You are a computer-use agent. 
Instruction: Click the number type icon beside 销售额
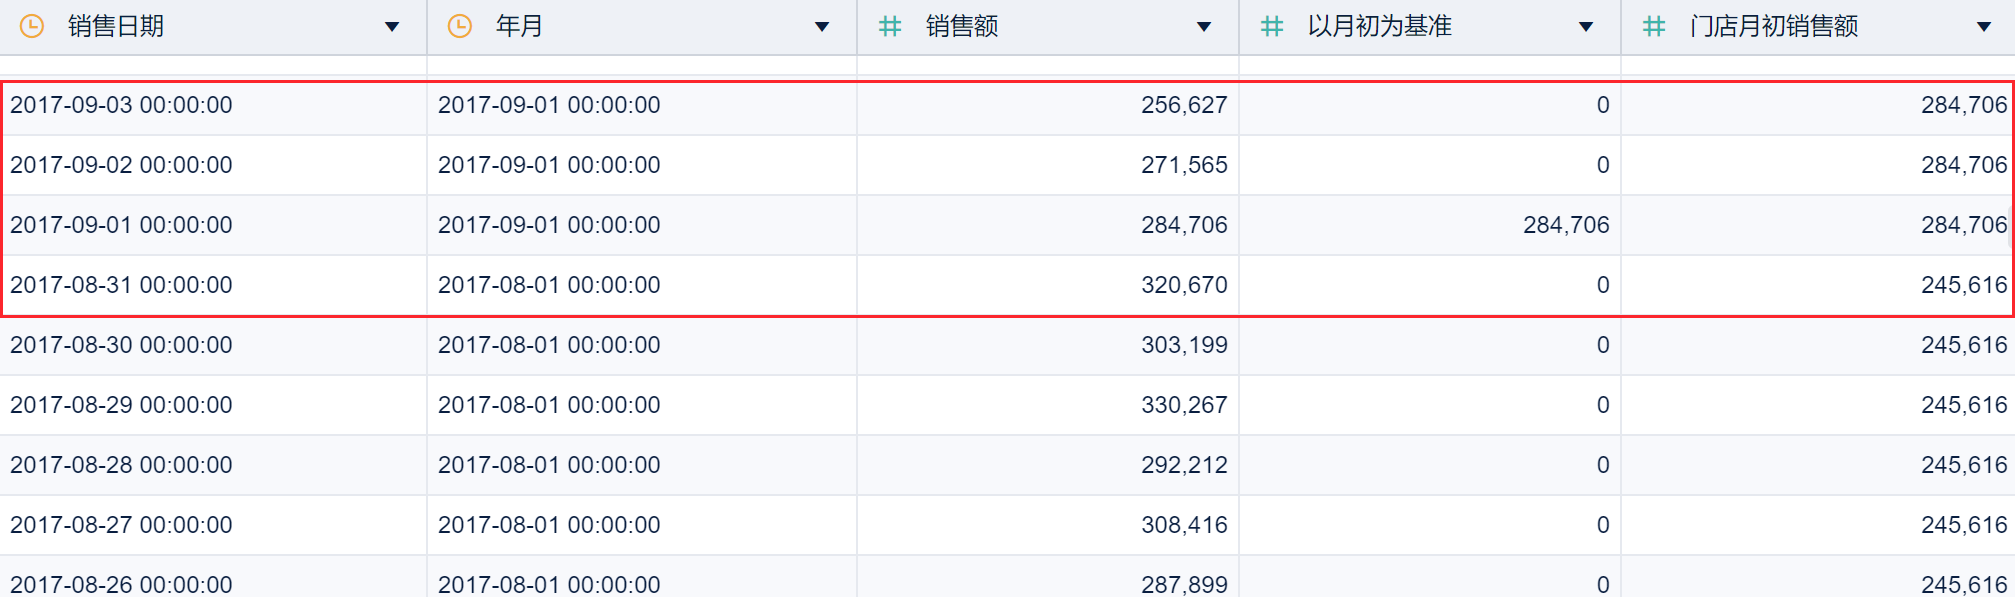click(x=889, y=26)
